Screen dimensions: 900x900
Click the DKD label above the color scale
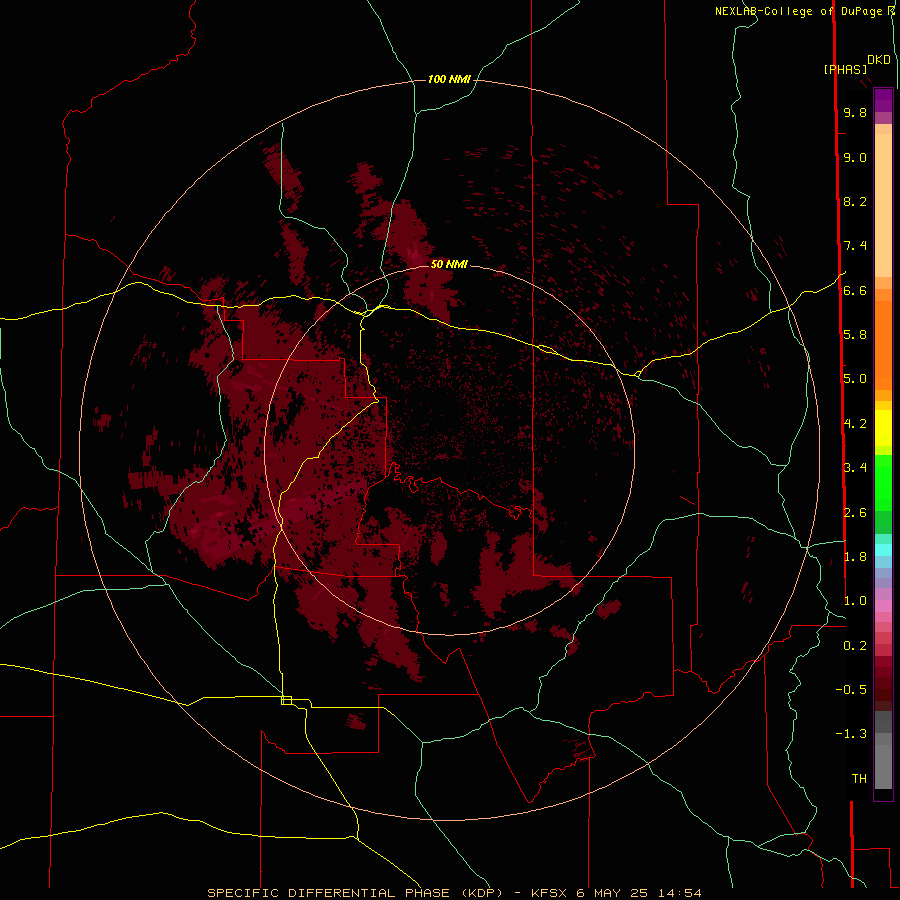click(879, 60)
